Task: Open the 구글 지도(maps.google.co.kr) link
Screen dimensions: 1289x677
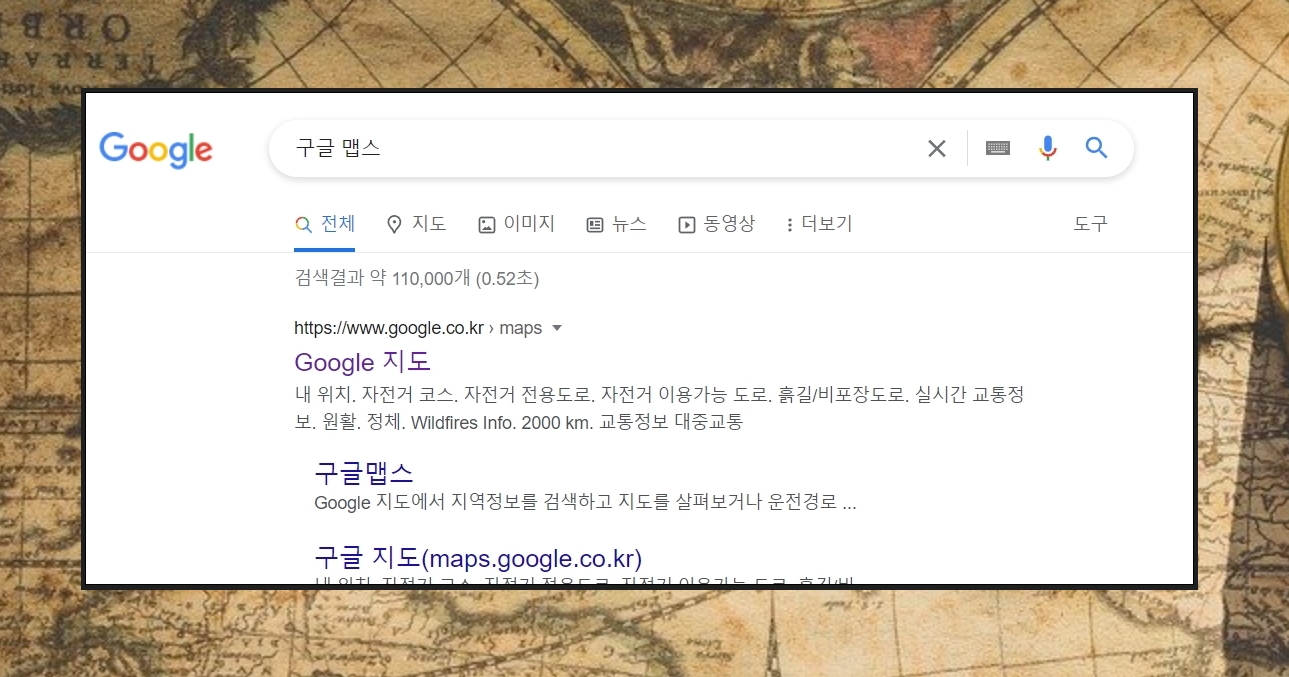Action: click(478, 558)
